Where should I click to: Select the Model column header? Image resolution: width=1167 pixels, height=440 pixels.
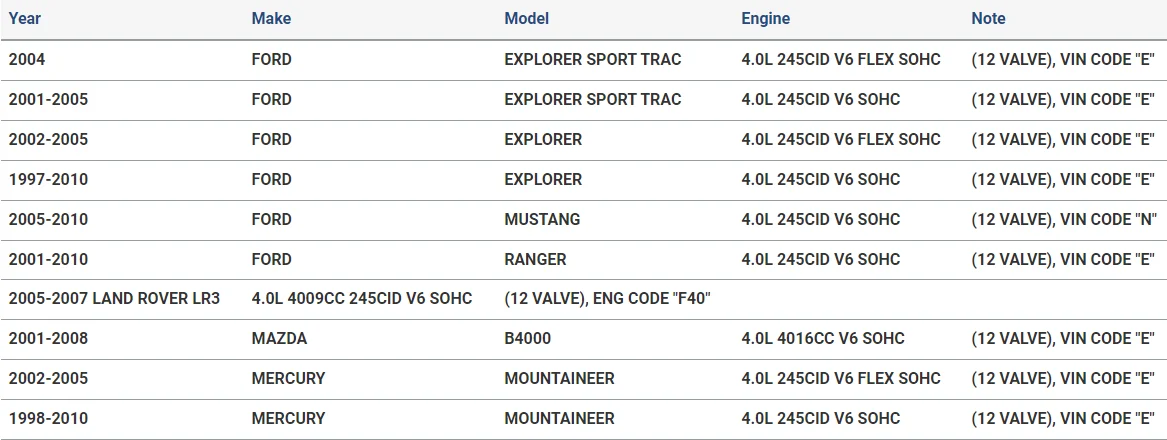click(526, 18)
